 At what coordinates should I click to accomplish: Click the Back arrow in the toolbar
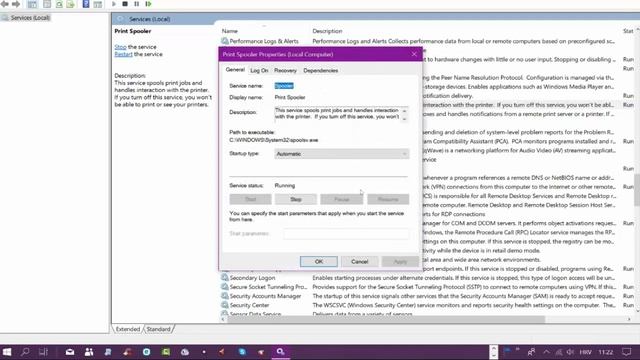point(4,4)
